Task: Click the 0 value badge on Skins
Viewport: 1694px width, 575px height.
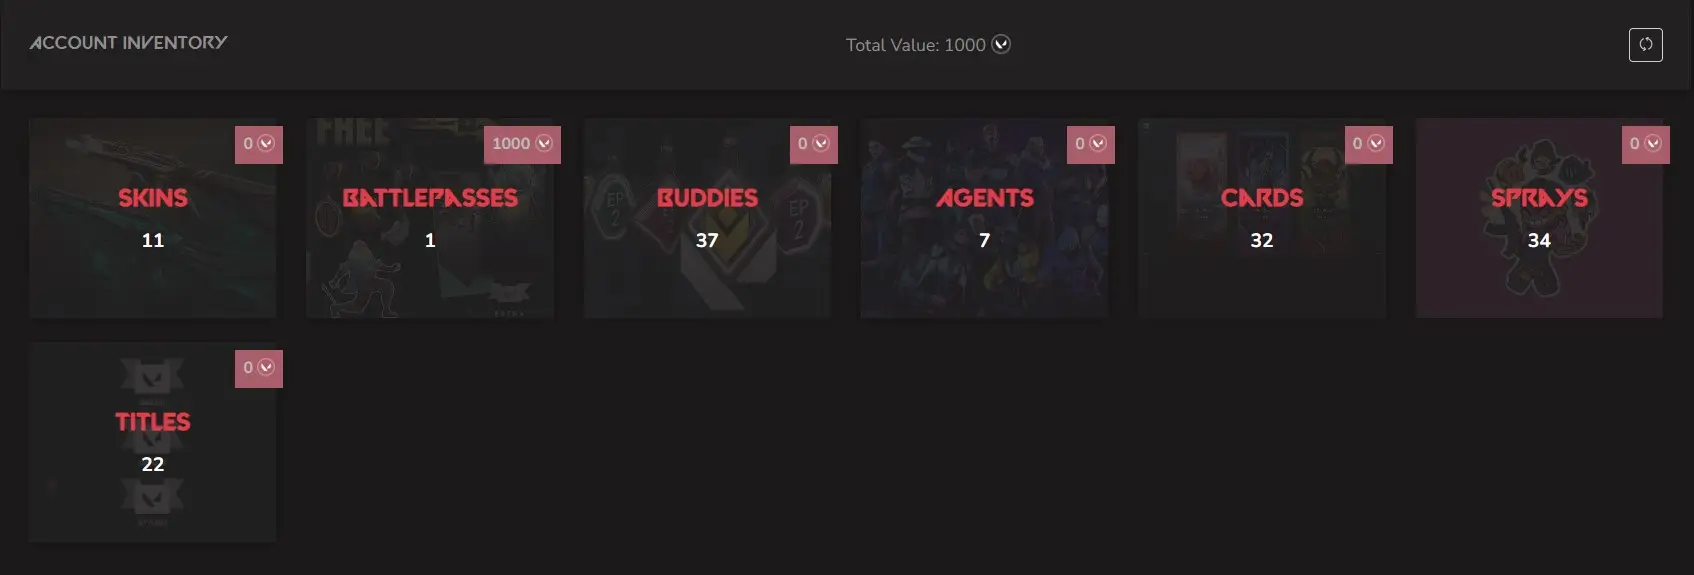Action: [x=259, y=144]
